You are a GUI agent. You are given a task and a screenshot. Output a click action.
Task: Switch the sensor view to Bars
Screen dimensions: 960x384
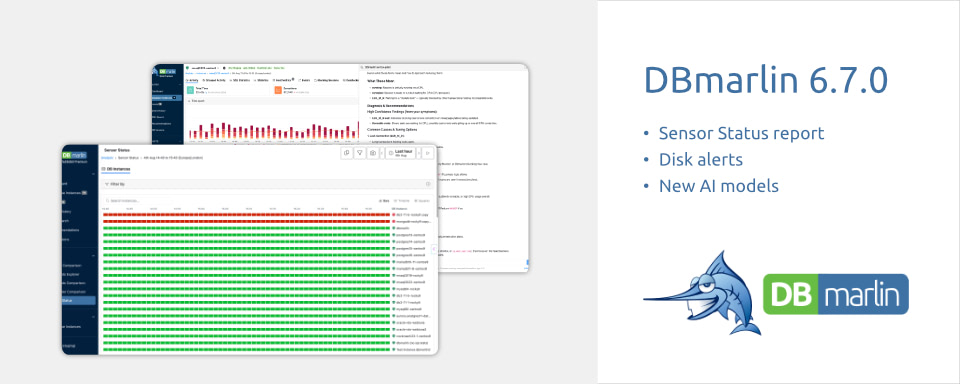coord(384,200)
